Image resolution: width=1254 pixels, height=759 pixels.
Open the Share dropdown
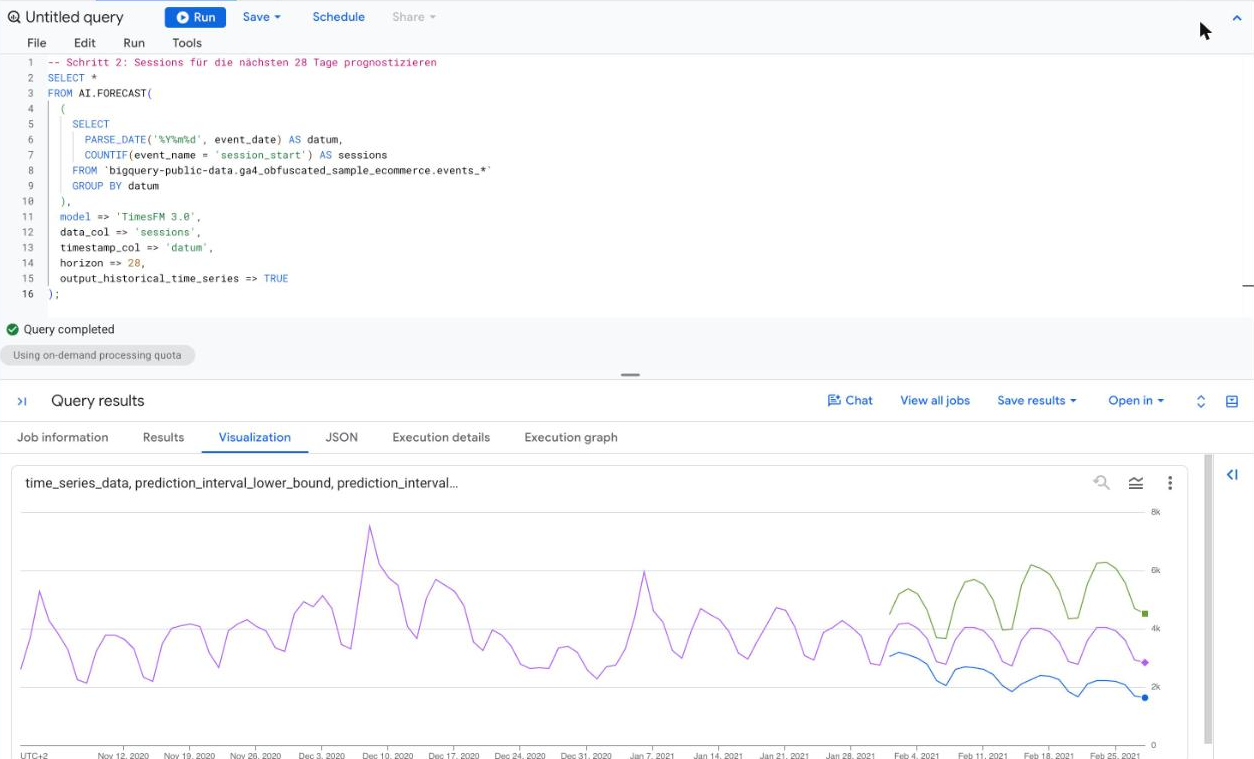click(x=413, y=17)
